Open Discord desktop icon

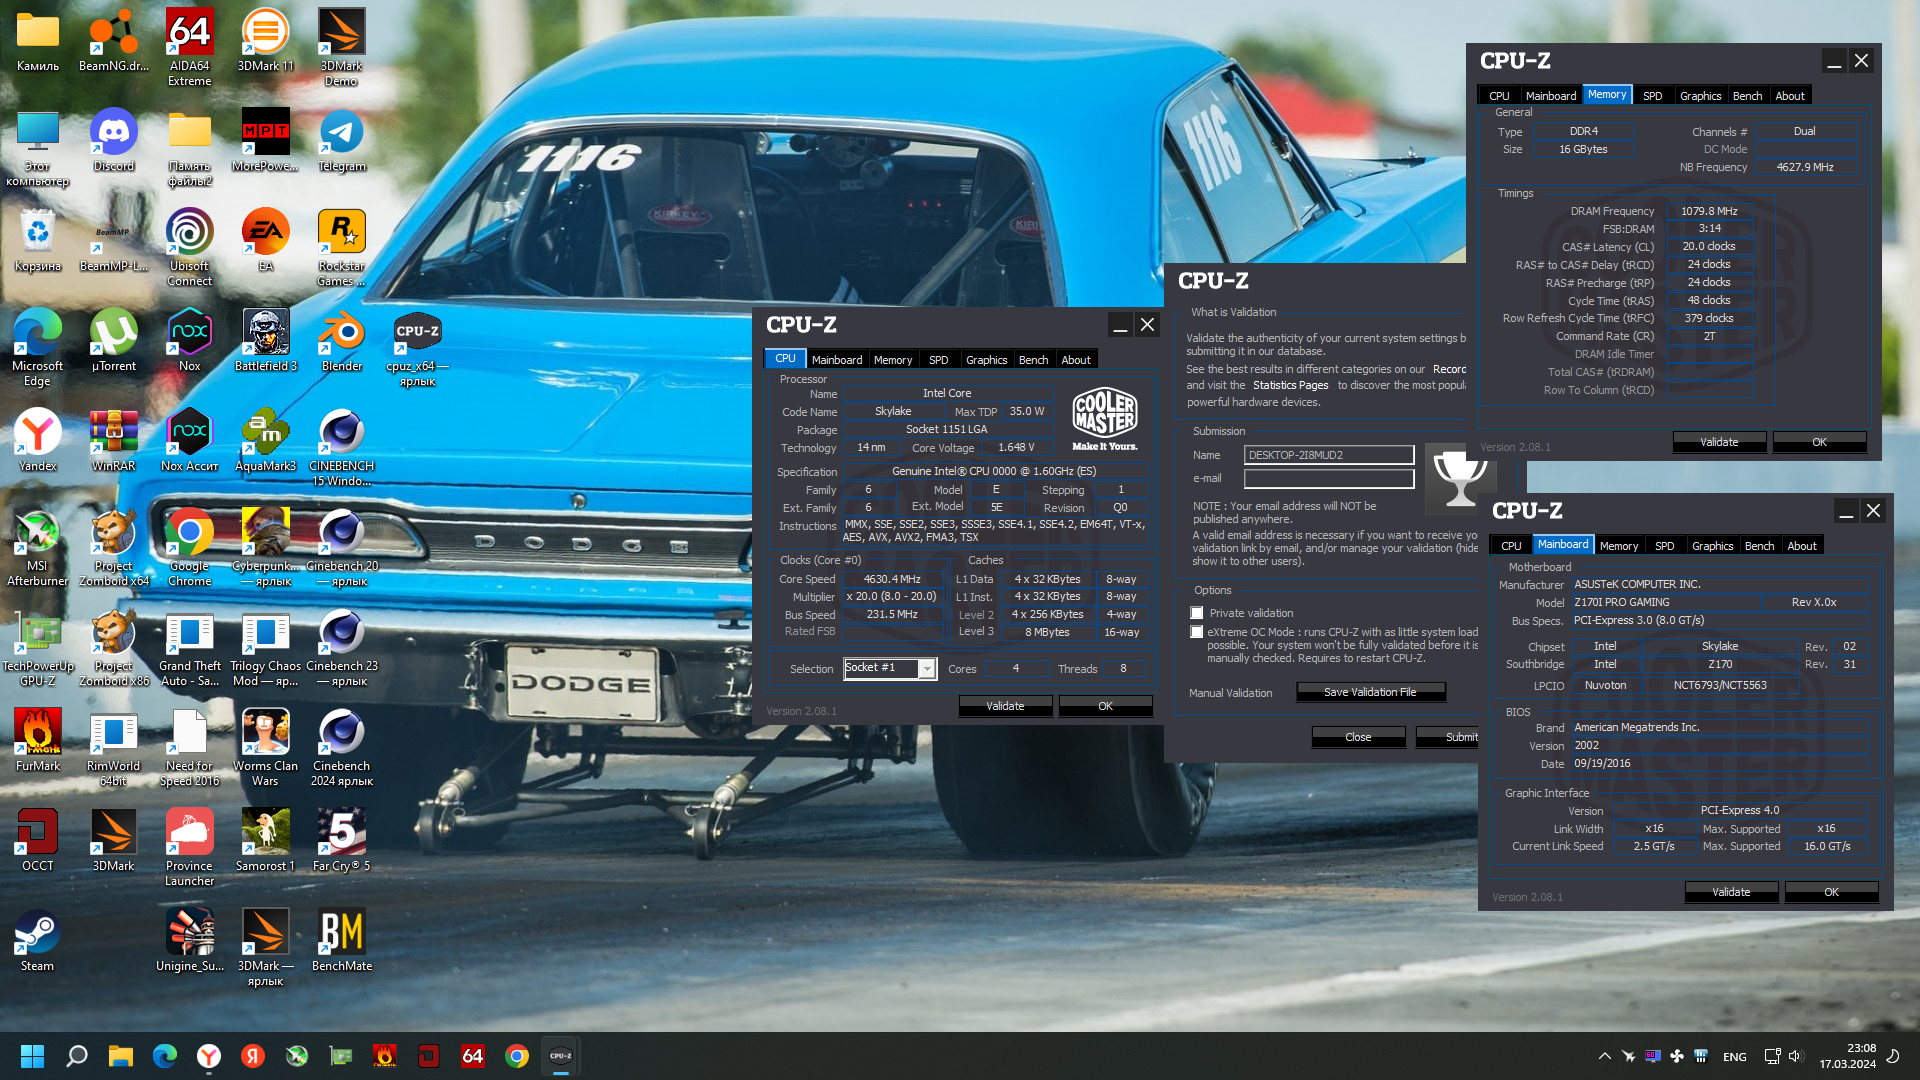(x=113, y=140)
